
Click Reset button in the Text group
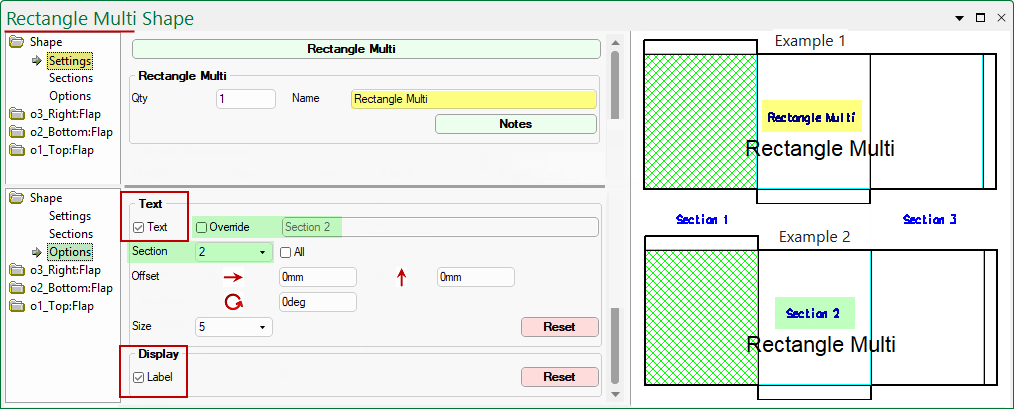point(559,327)
